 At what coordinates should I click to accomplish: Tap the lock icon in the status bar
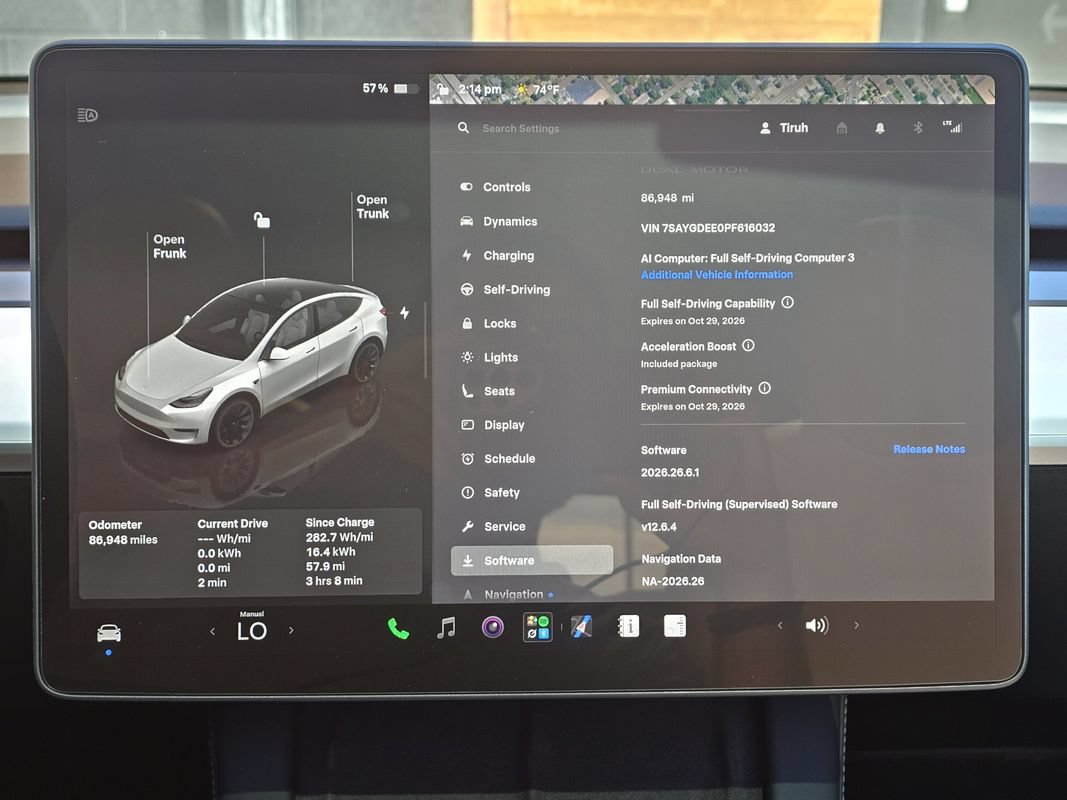(x=443, y=89)
